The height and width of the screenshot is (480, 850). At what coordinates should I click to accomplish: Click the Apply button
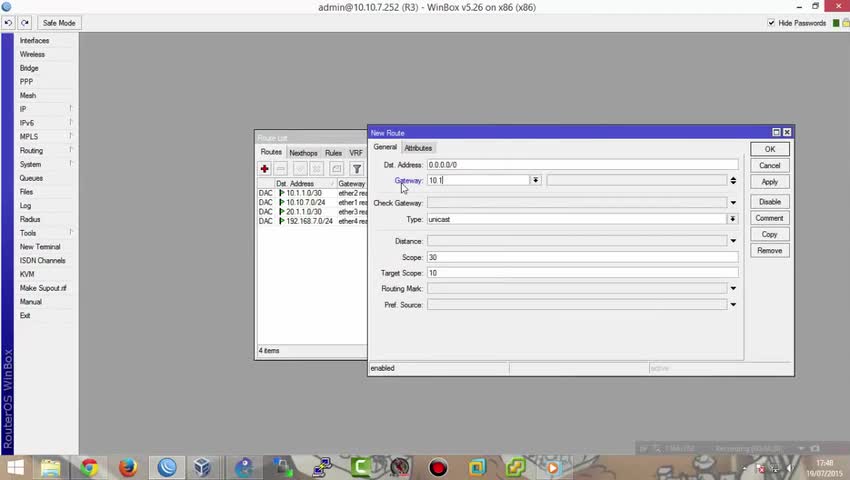pyautogui.click(x=770, y=182)
